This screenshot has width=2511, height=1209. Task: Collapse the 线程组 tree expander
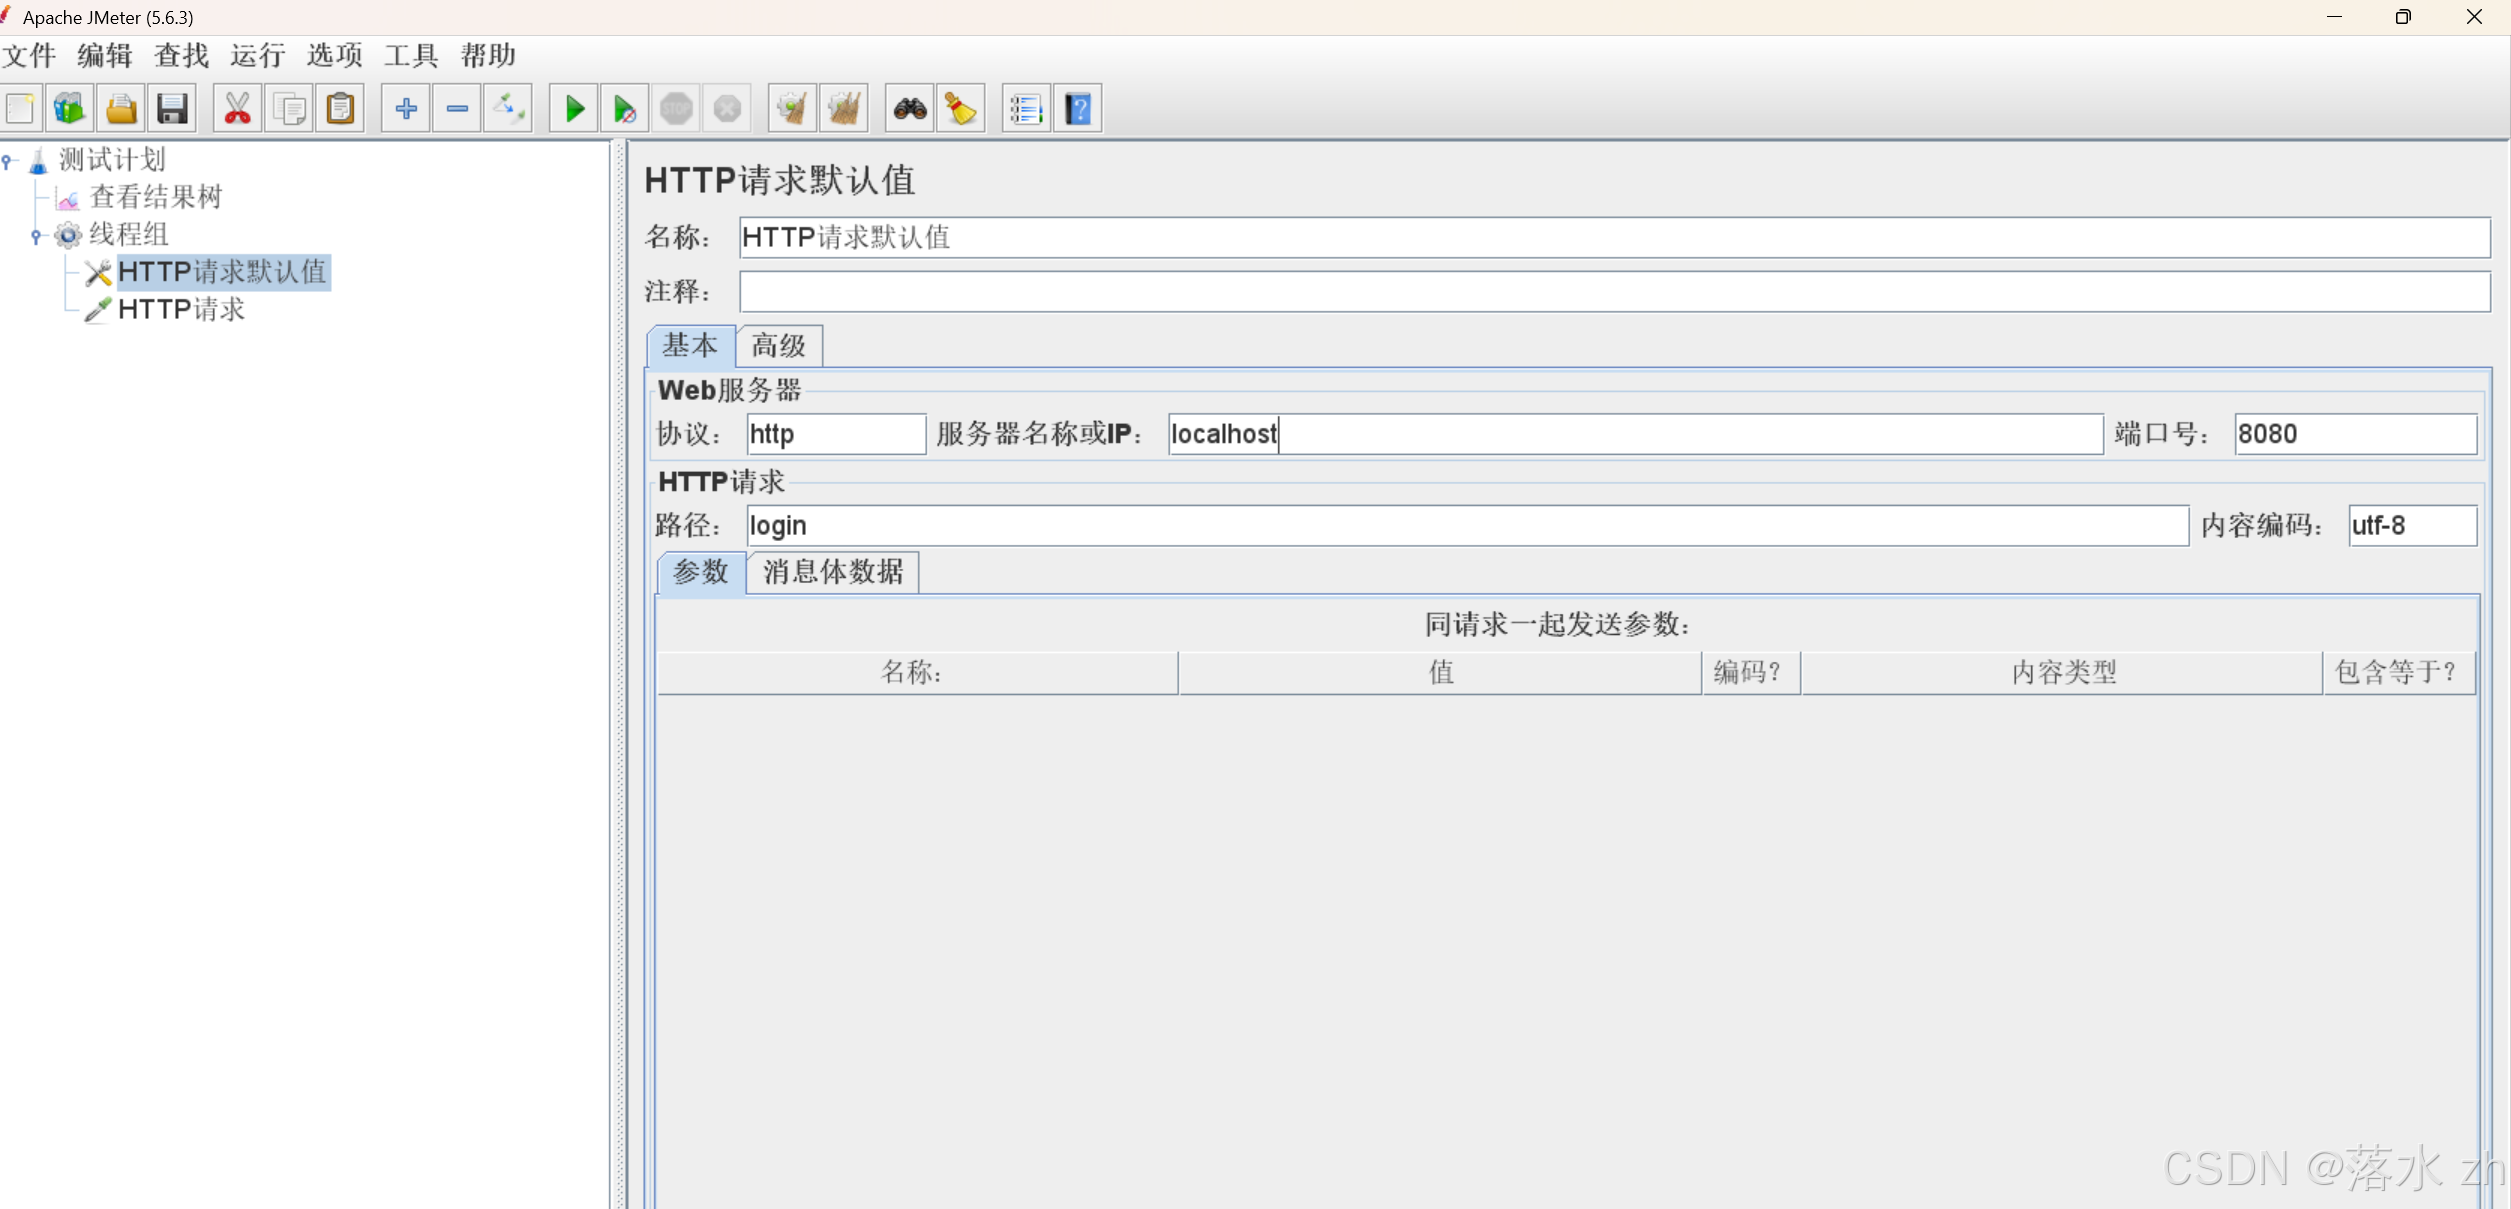36,236
